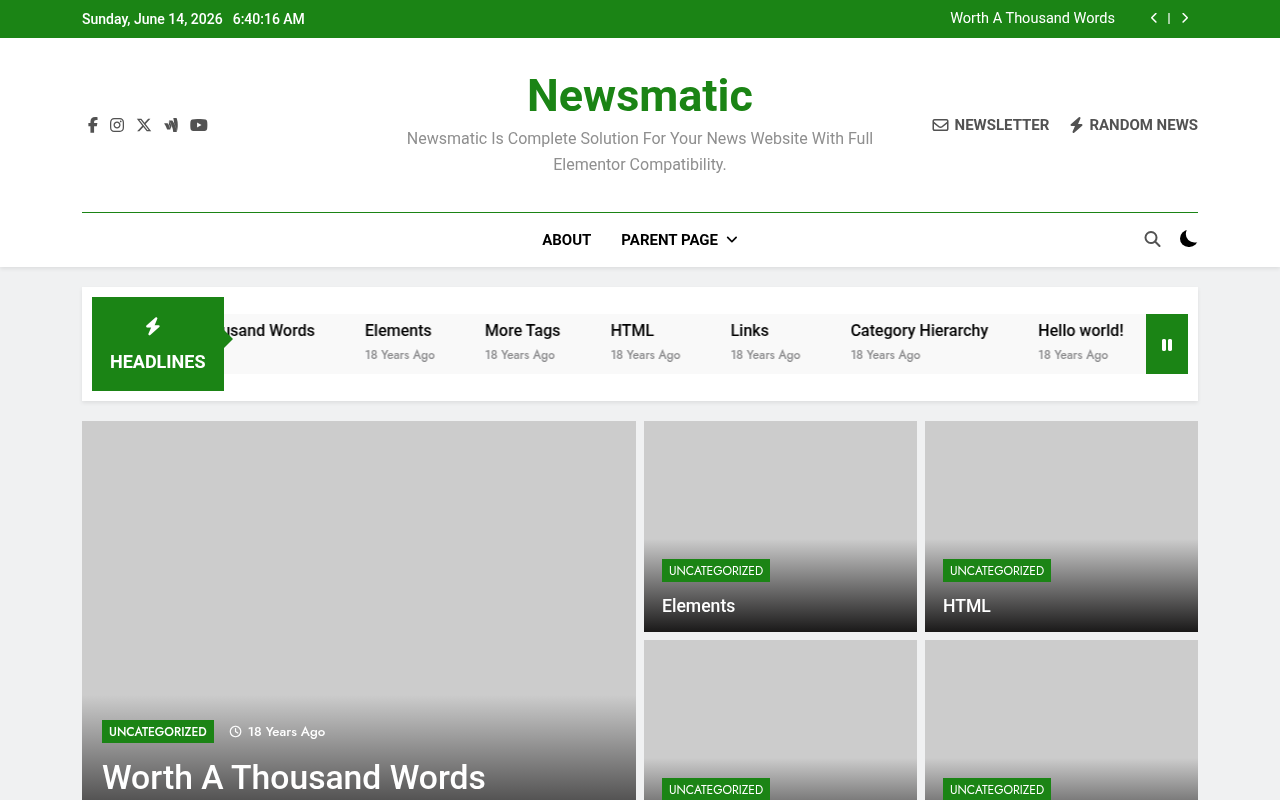Open the Elements post card title
The width and height of the screenshot is (1280, 800).
coord(698,606)
